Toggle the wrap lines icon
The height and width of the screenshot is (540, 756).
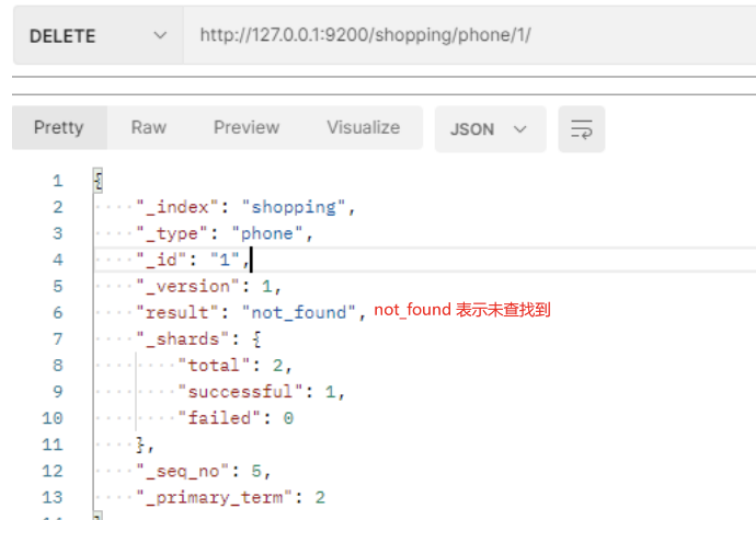pyautogui.click(x=581, y=129)
